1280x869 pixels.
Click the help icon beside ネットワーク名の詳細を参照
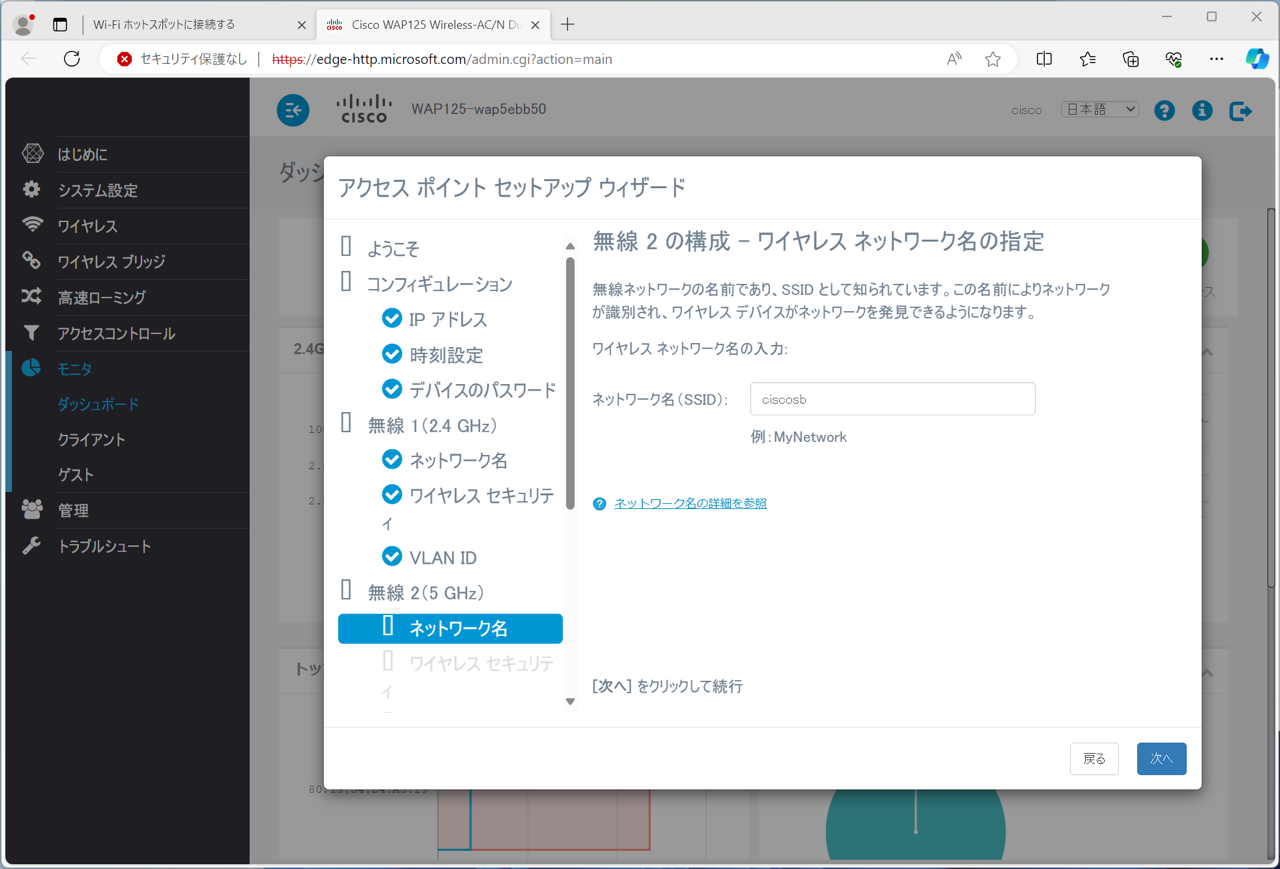coord(599,504)
